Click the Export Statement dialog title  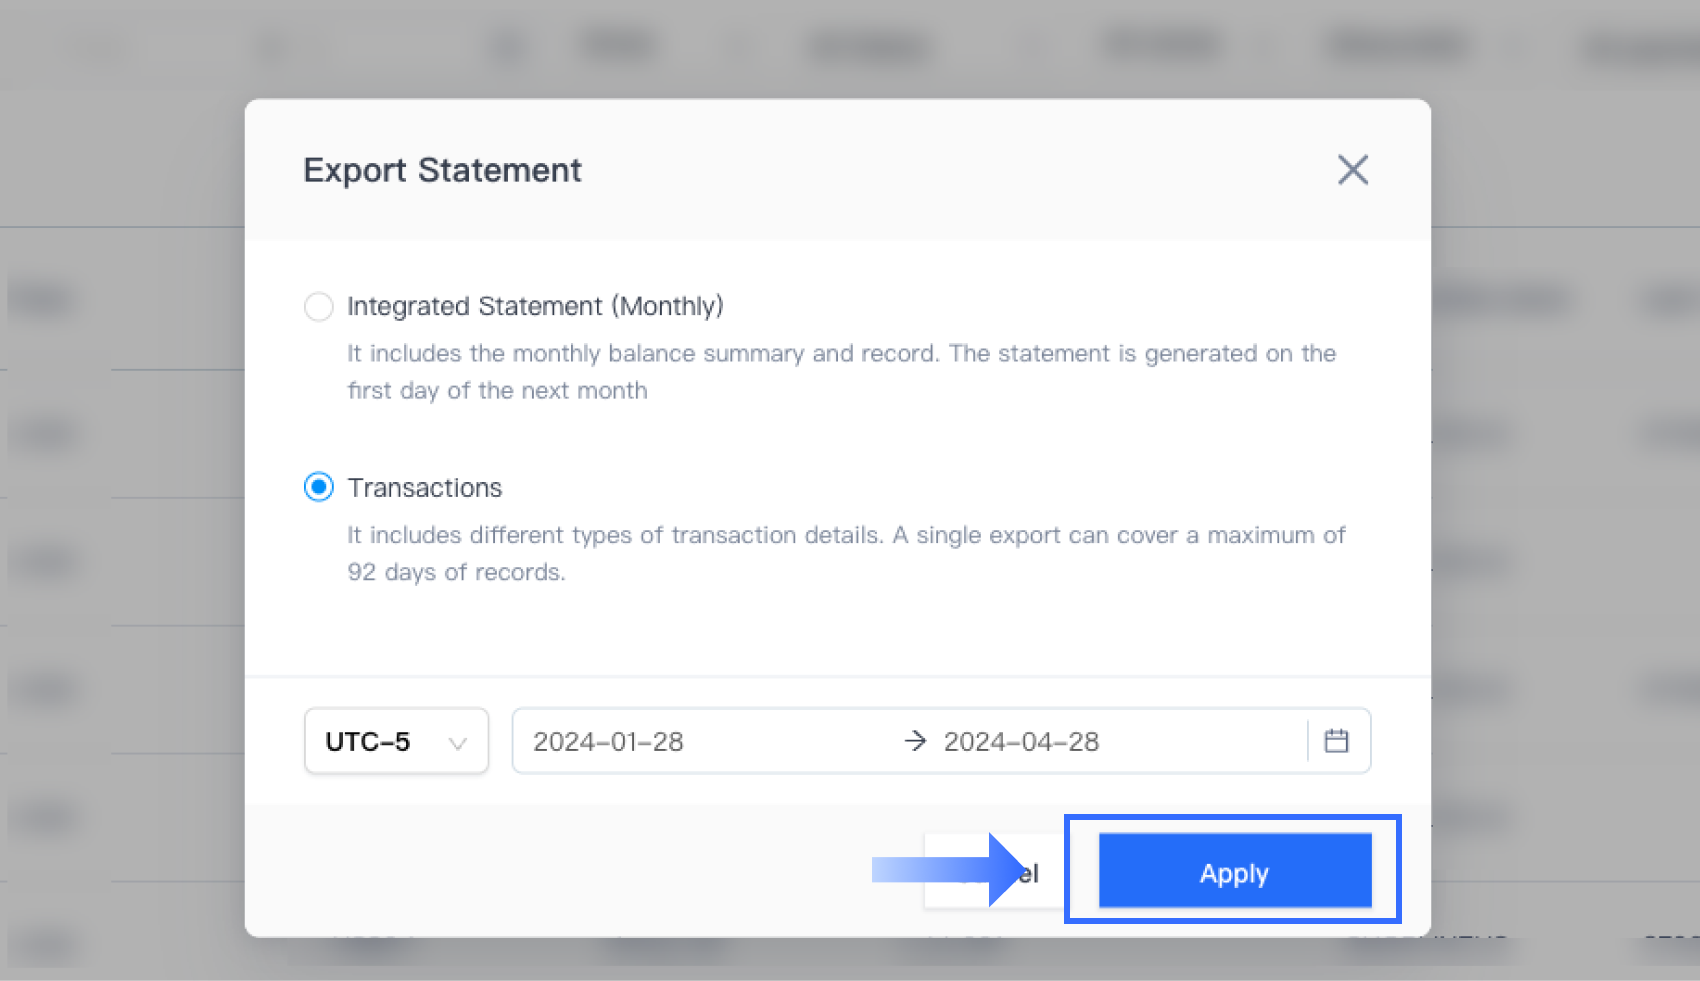[442, 170]
